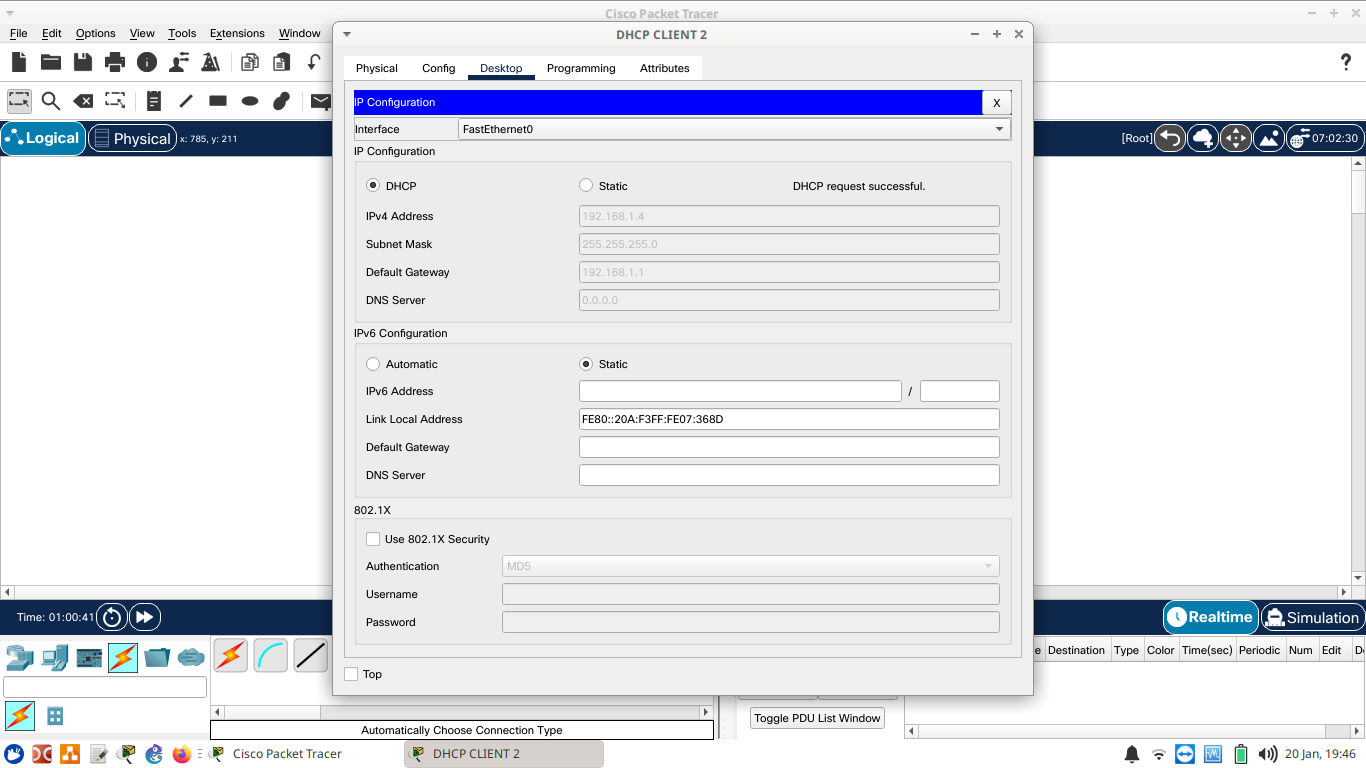1366x768 pixels.
Task: Click the device search box
Action: (105, 687)
